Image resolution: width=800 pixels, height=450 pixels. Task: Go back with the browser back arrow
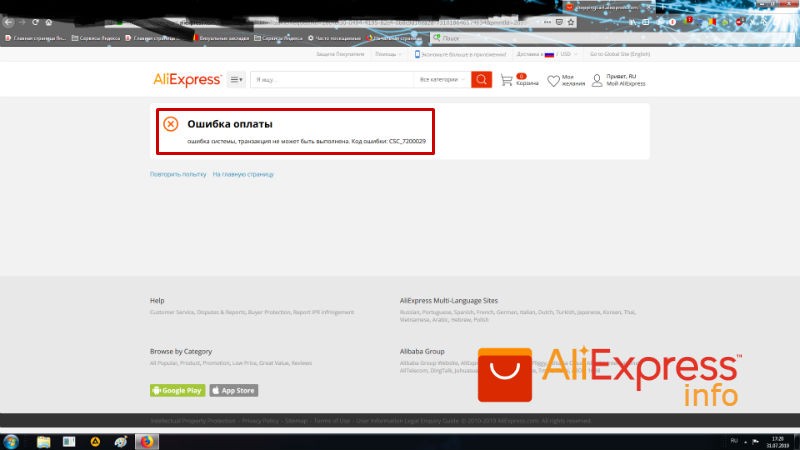(8, 22)
